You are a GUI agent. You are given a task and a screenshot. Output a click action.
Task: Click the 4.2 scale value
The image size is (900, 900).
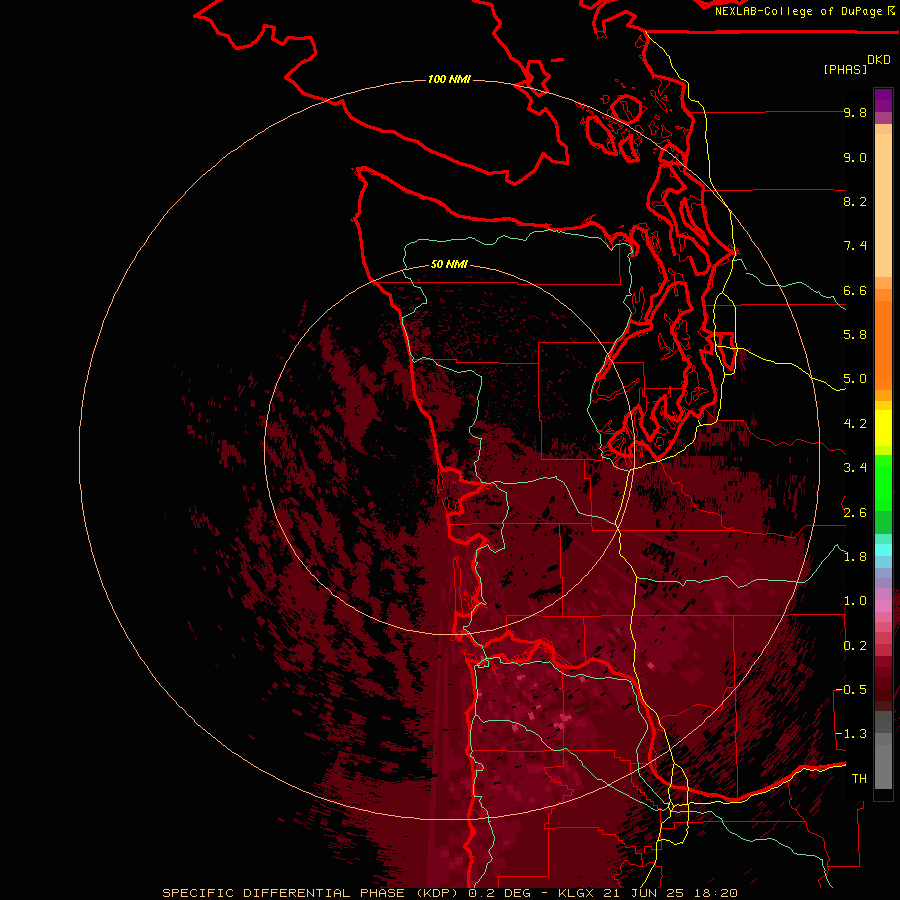(x=855, y=424)
